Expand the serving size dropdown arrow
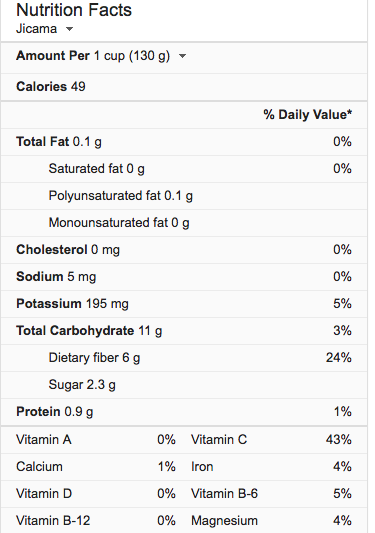Image resolution: width=375 pixels, height=533 pixels. [x=183, y=56]
